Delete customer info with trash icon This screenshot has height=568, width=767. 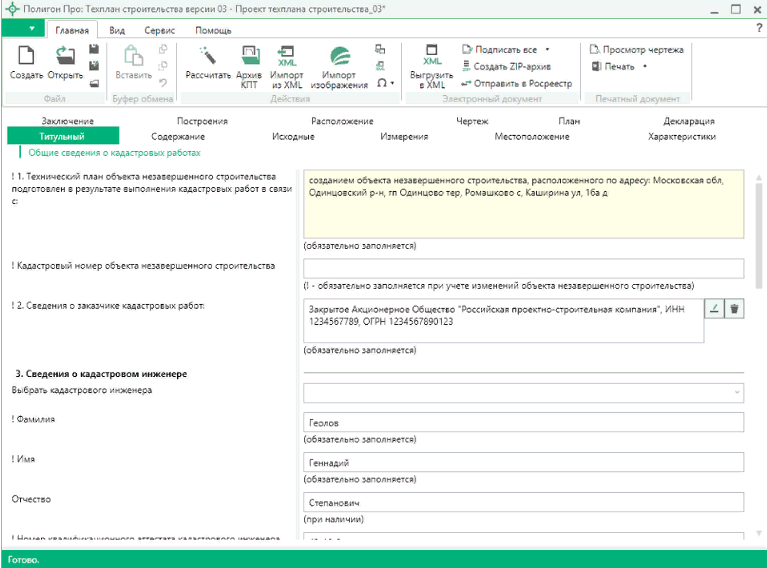click(x=735, y=309)
